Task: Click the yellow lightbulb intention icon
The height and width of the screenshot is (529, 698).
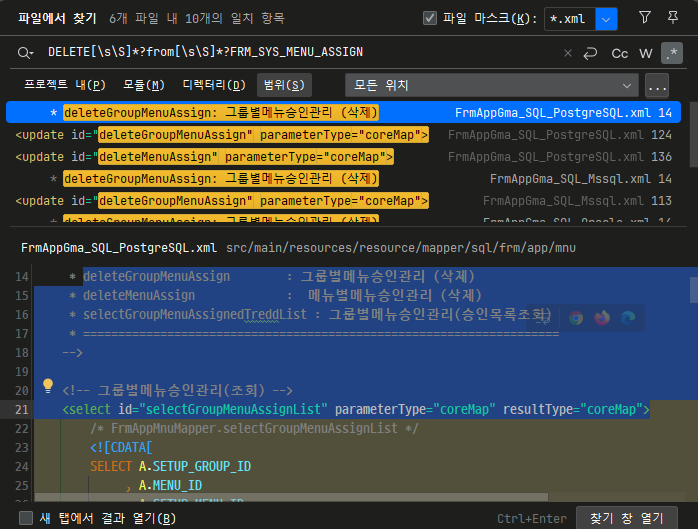Action: click(x=47, y=386)
